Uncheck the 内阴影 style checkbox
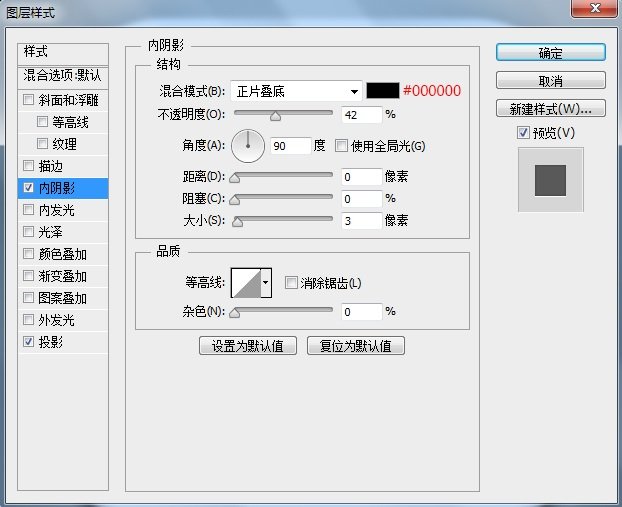622x507 pixels. point(29,188)
